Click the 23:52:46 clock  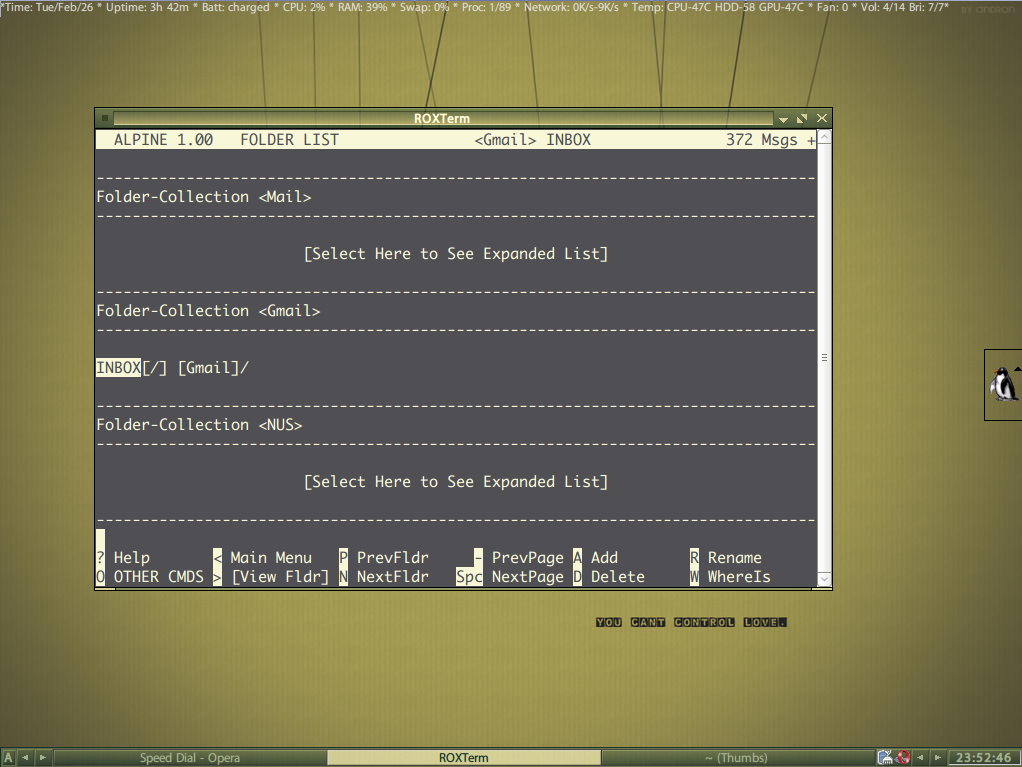(x=984, y=758)
